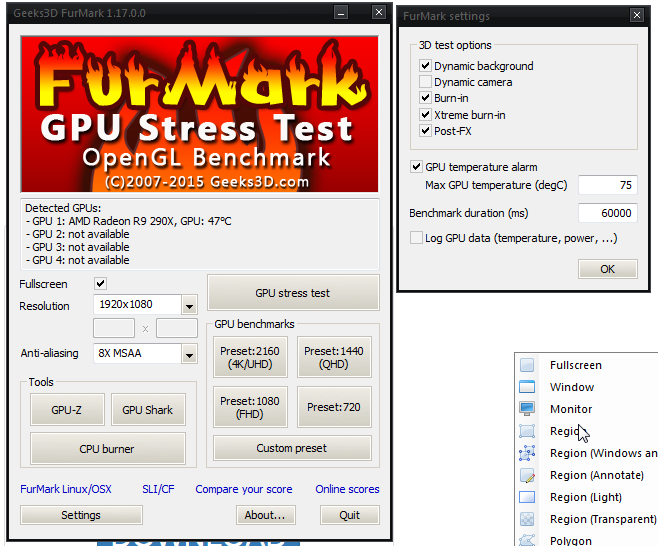Minimize the FurMark main window
The width and height of the screenshot is (658, 546).
341,13
